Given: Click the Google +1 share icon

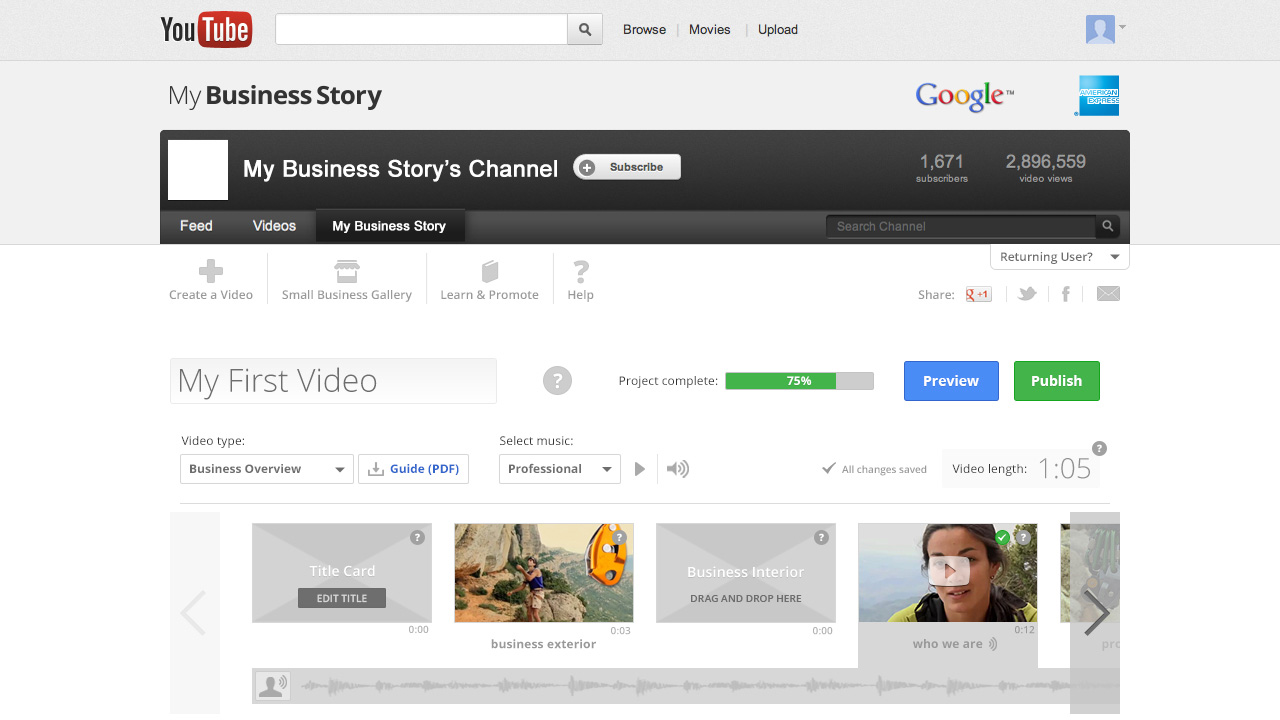Looking at the screenshot, I should [x=978, y=294].
